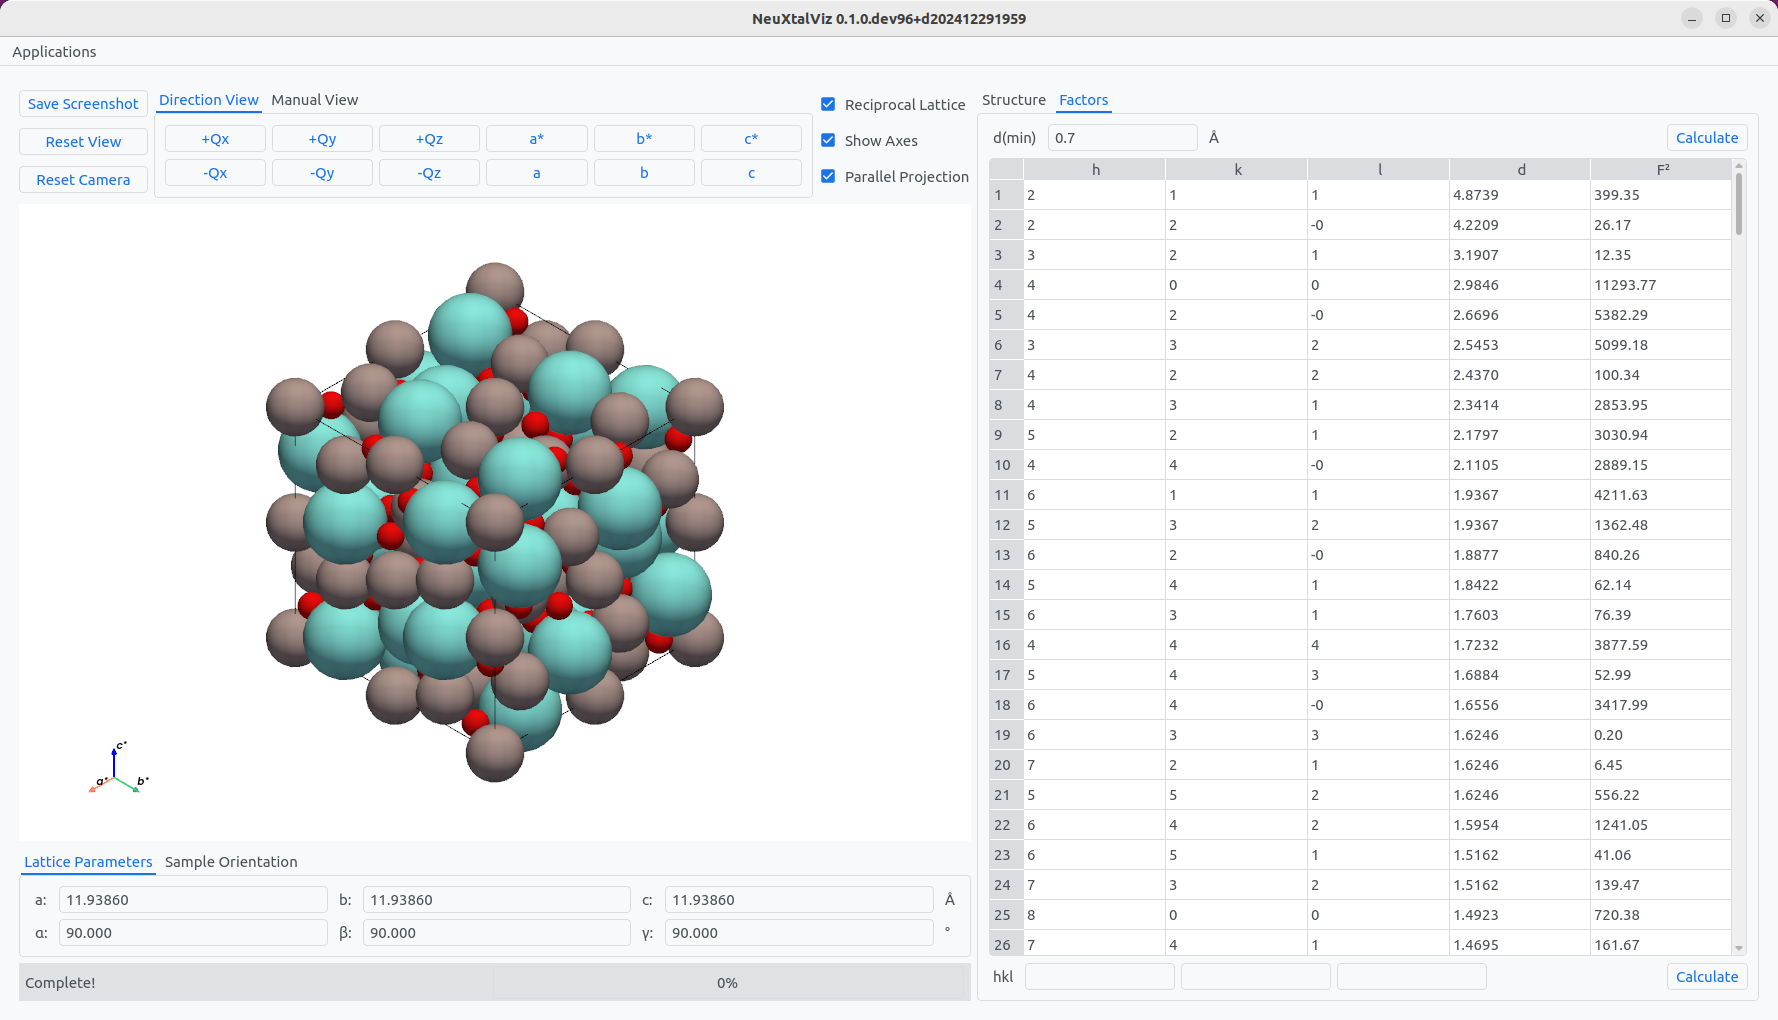This screenshot has width=1778, height=1020.
Task: Open the Applications menu
Action: click(x=54, y=52)
